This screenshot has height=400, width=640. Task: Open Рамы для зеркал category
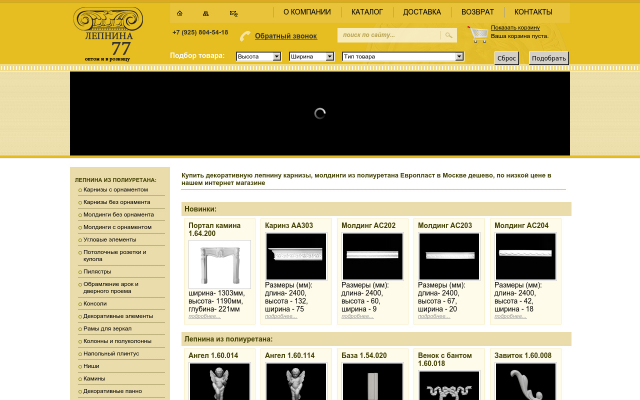tap(107, 329)
